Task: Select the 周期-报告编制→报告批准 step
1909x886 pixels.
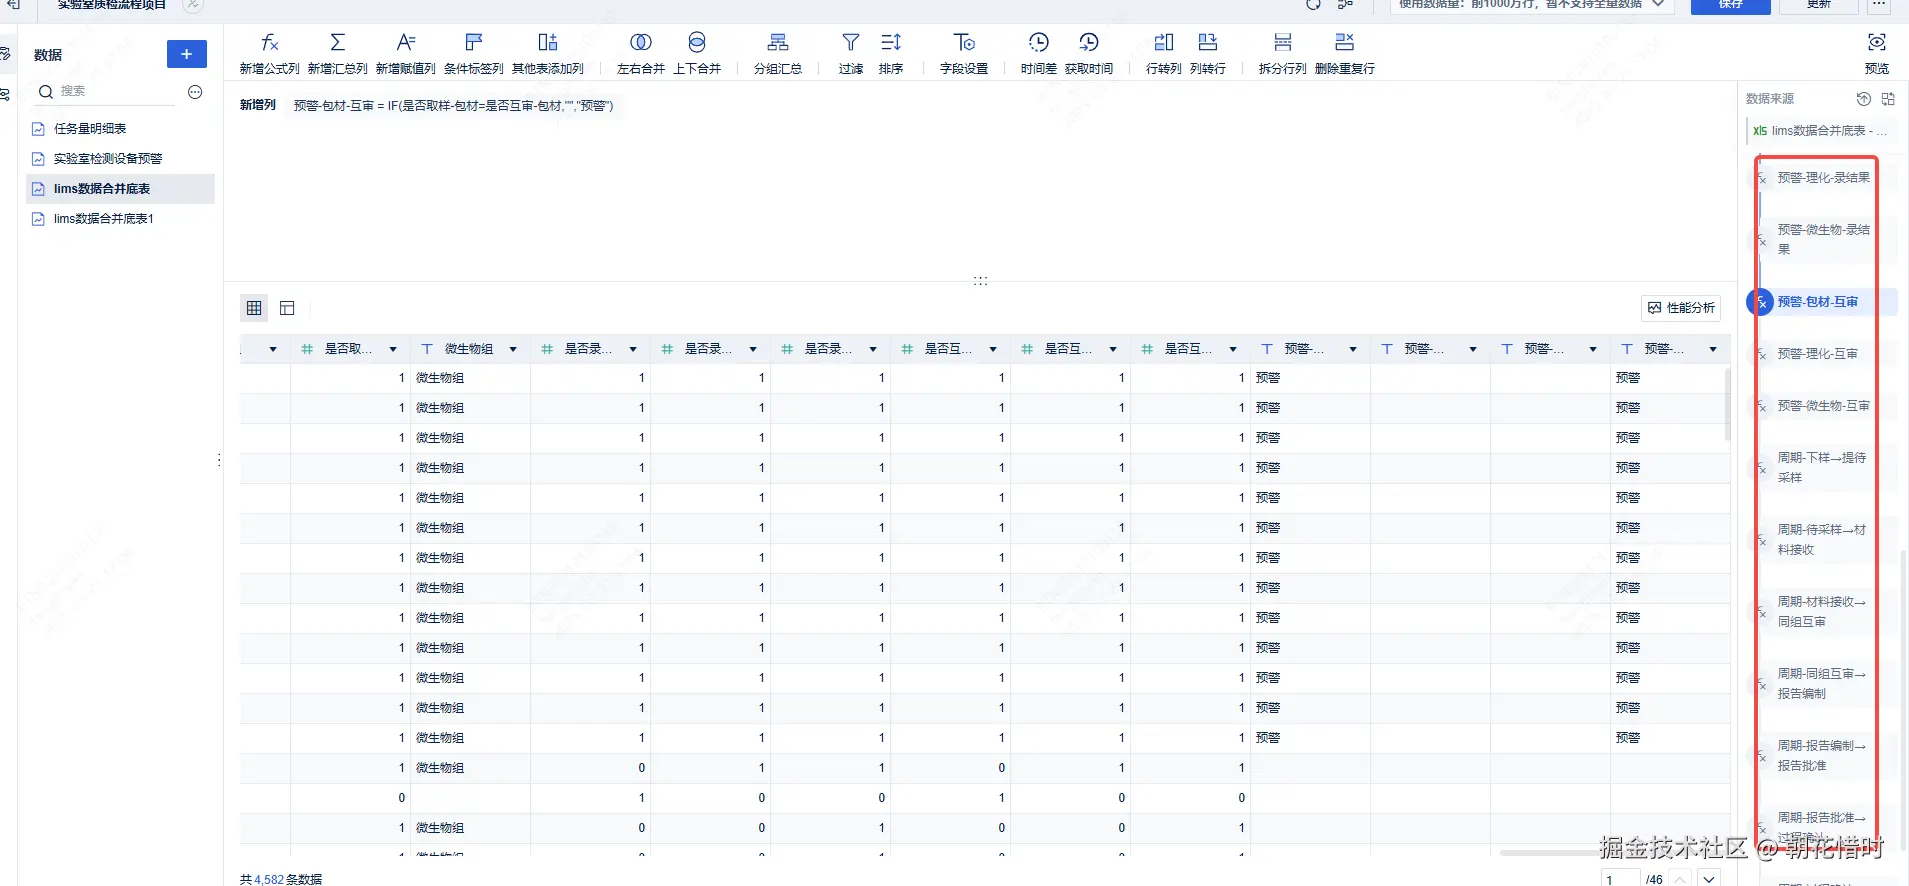Action: point(1822,756)
